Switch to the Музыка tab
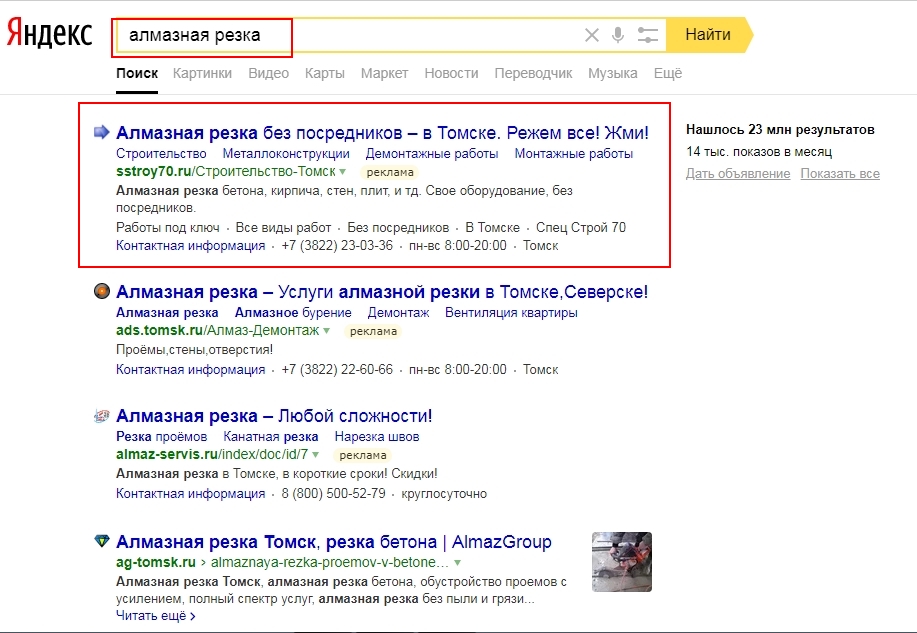917x633 pixels. (x=613, y=73)
